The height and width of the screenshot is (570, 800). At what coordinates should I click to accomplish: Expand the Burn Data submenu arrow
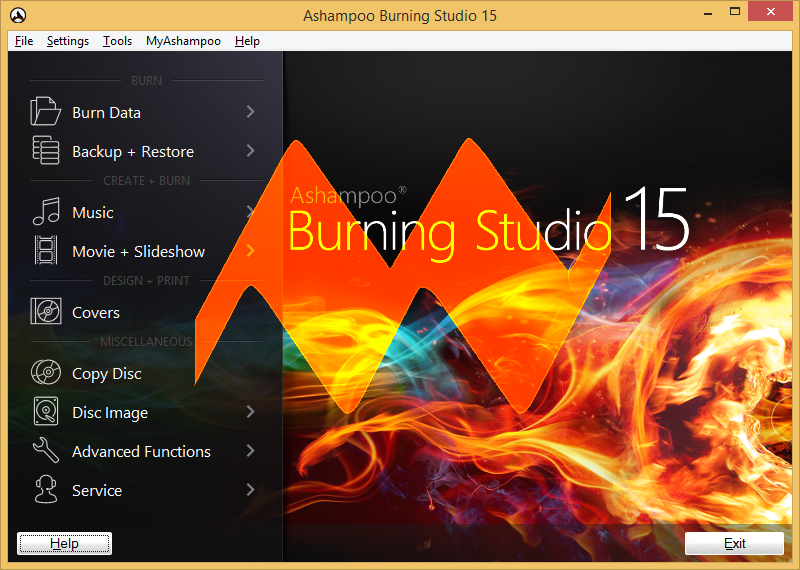coord(251,112)
